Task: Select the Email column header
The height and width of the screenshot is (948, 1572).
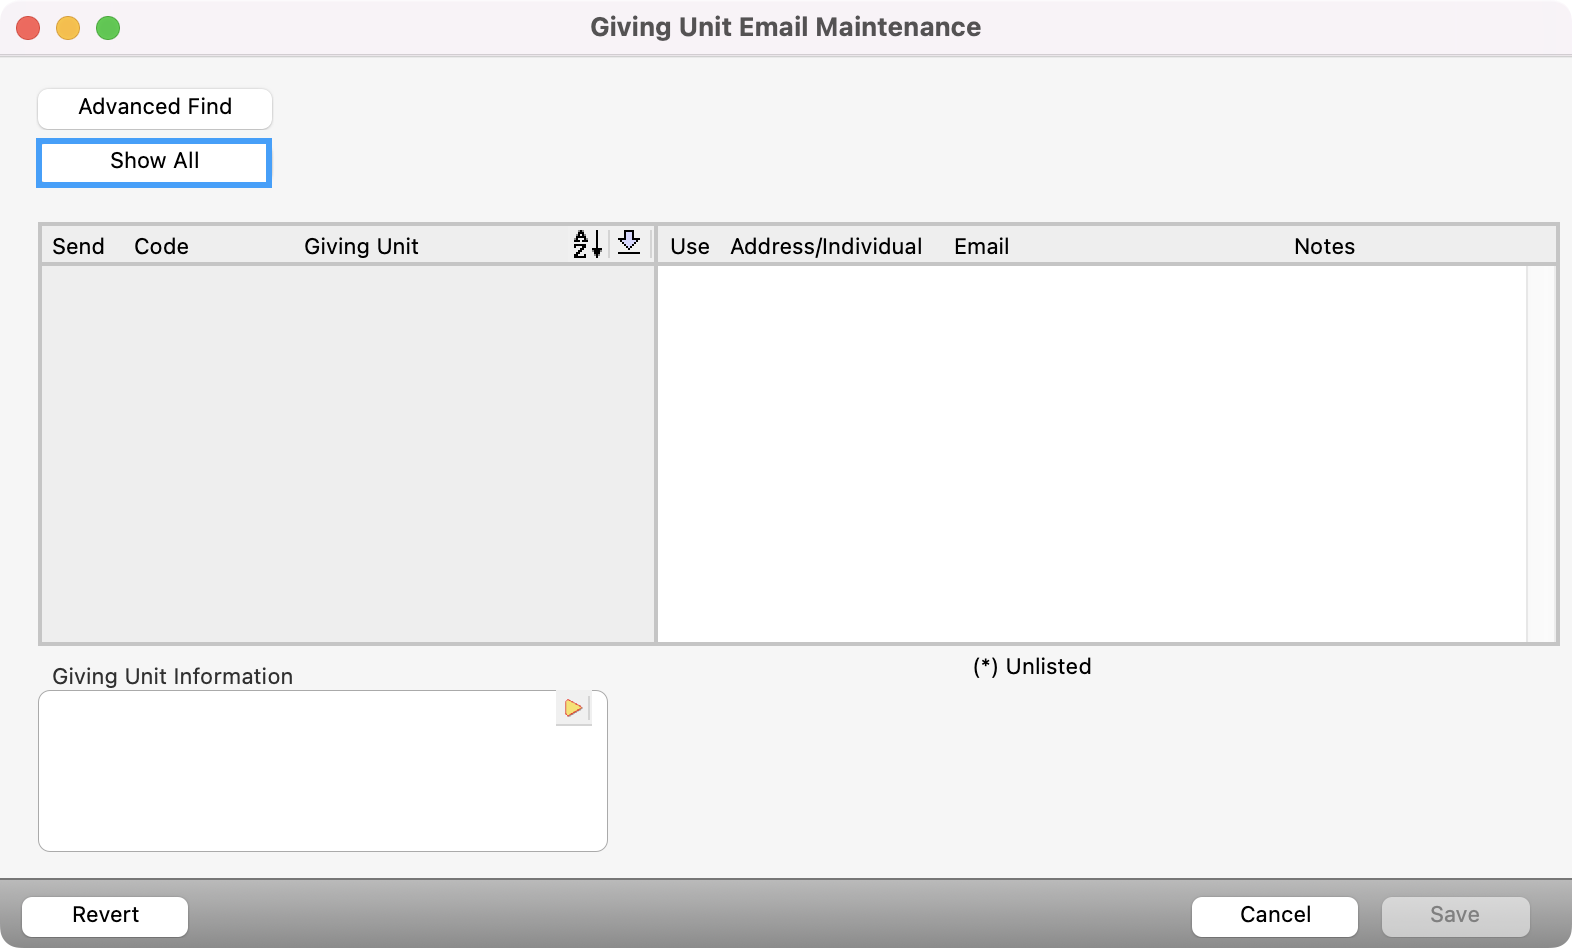Action: [981, 246]
